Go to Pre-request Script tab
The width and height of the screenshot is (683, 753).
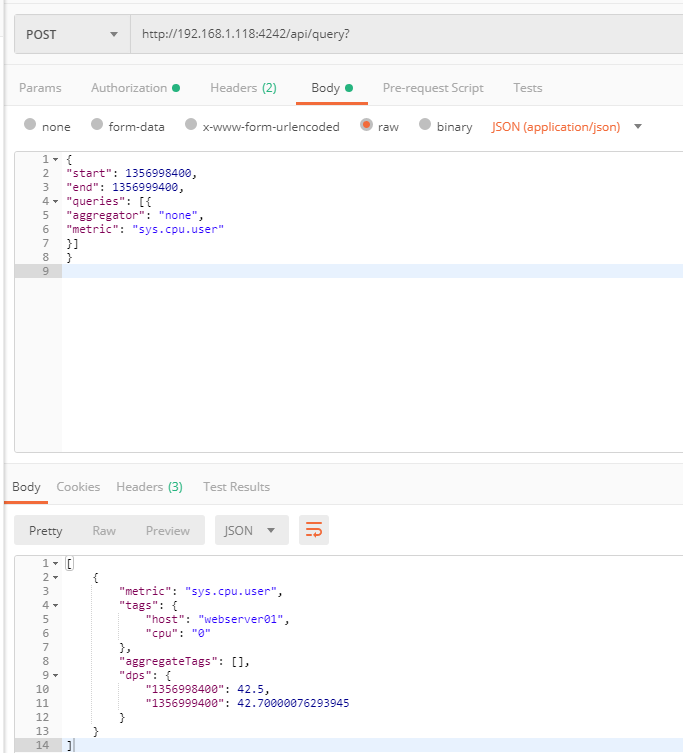point(433,88)
